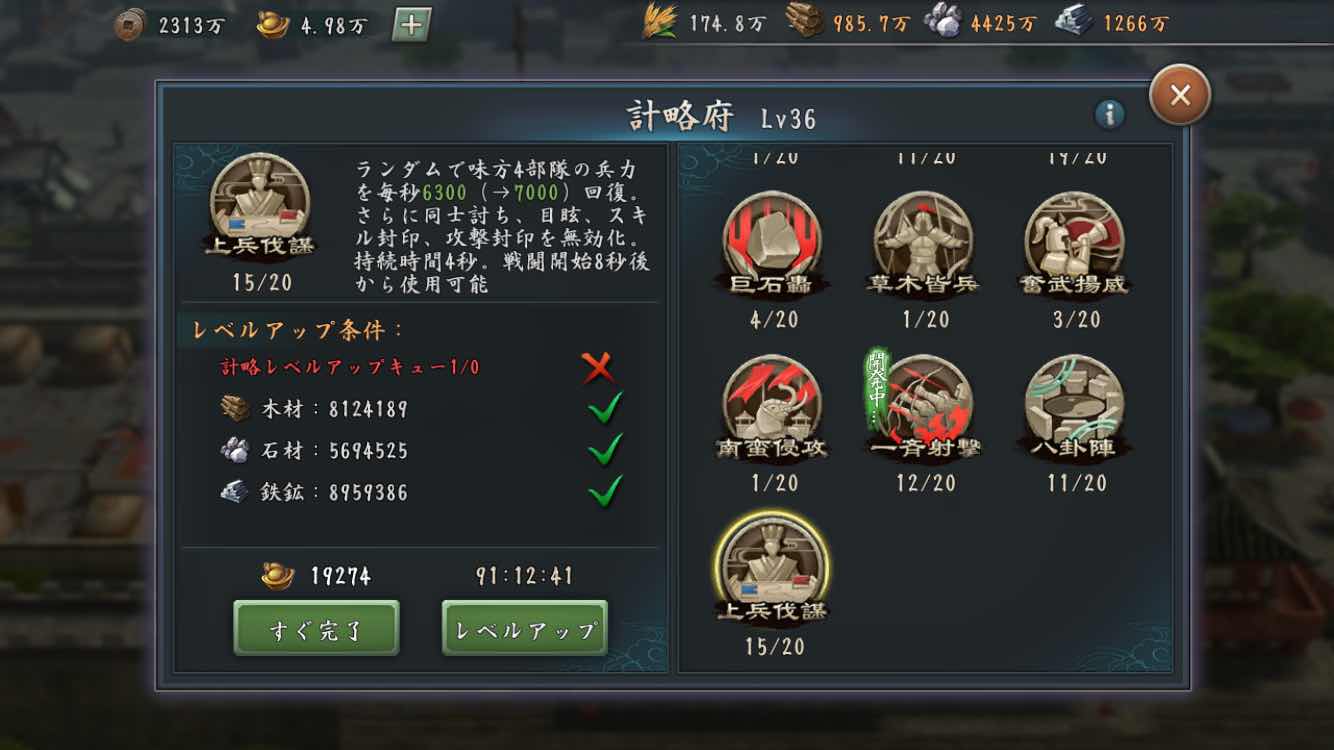
Task: Choose the 奮武揚威 stratagem icon
Action: [1075, 242]
